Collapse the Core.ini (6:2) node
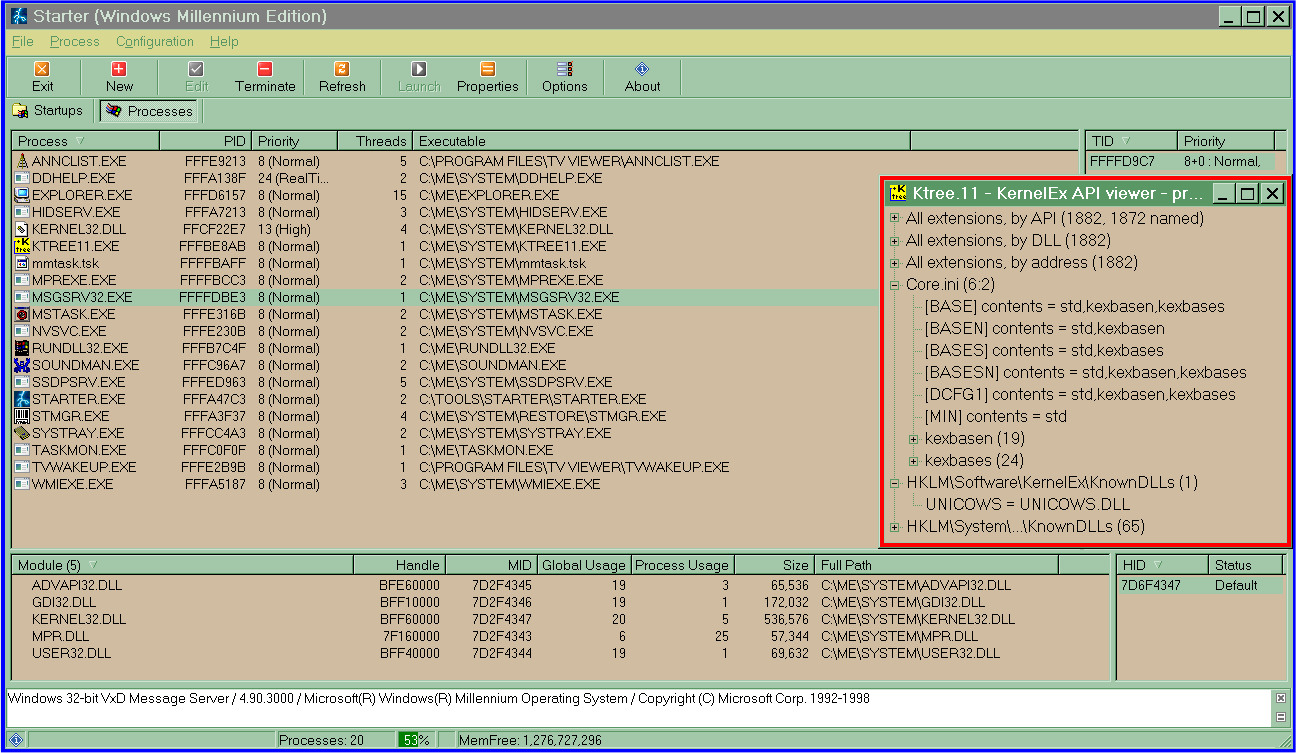The width and height of the screenshot is (1296, 753). tap(894, 284)
